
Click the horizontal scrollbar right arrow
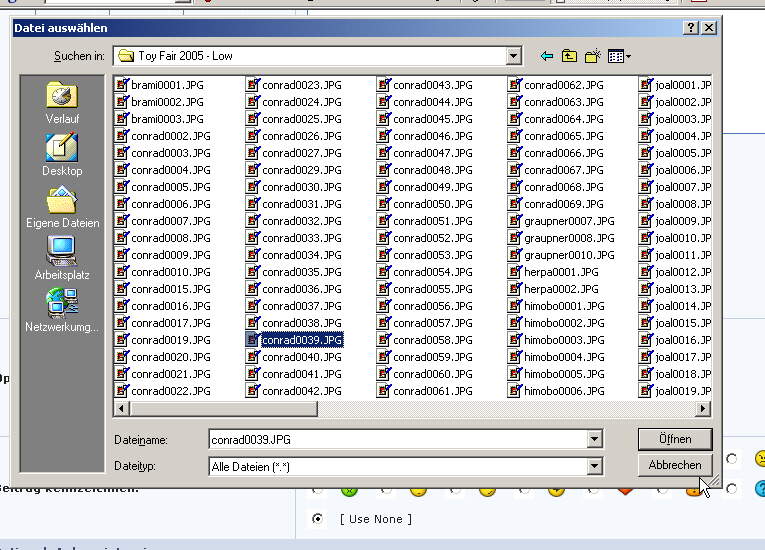[x=703, y=408]
